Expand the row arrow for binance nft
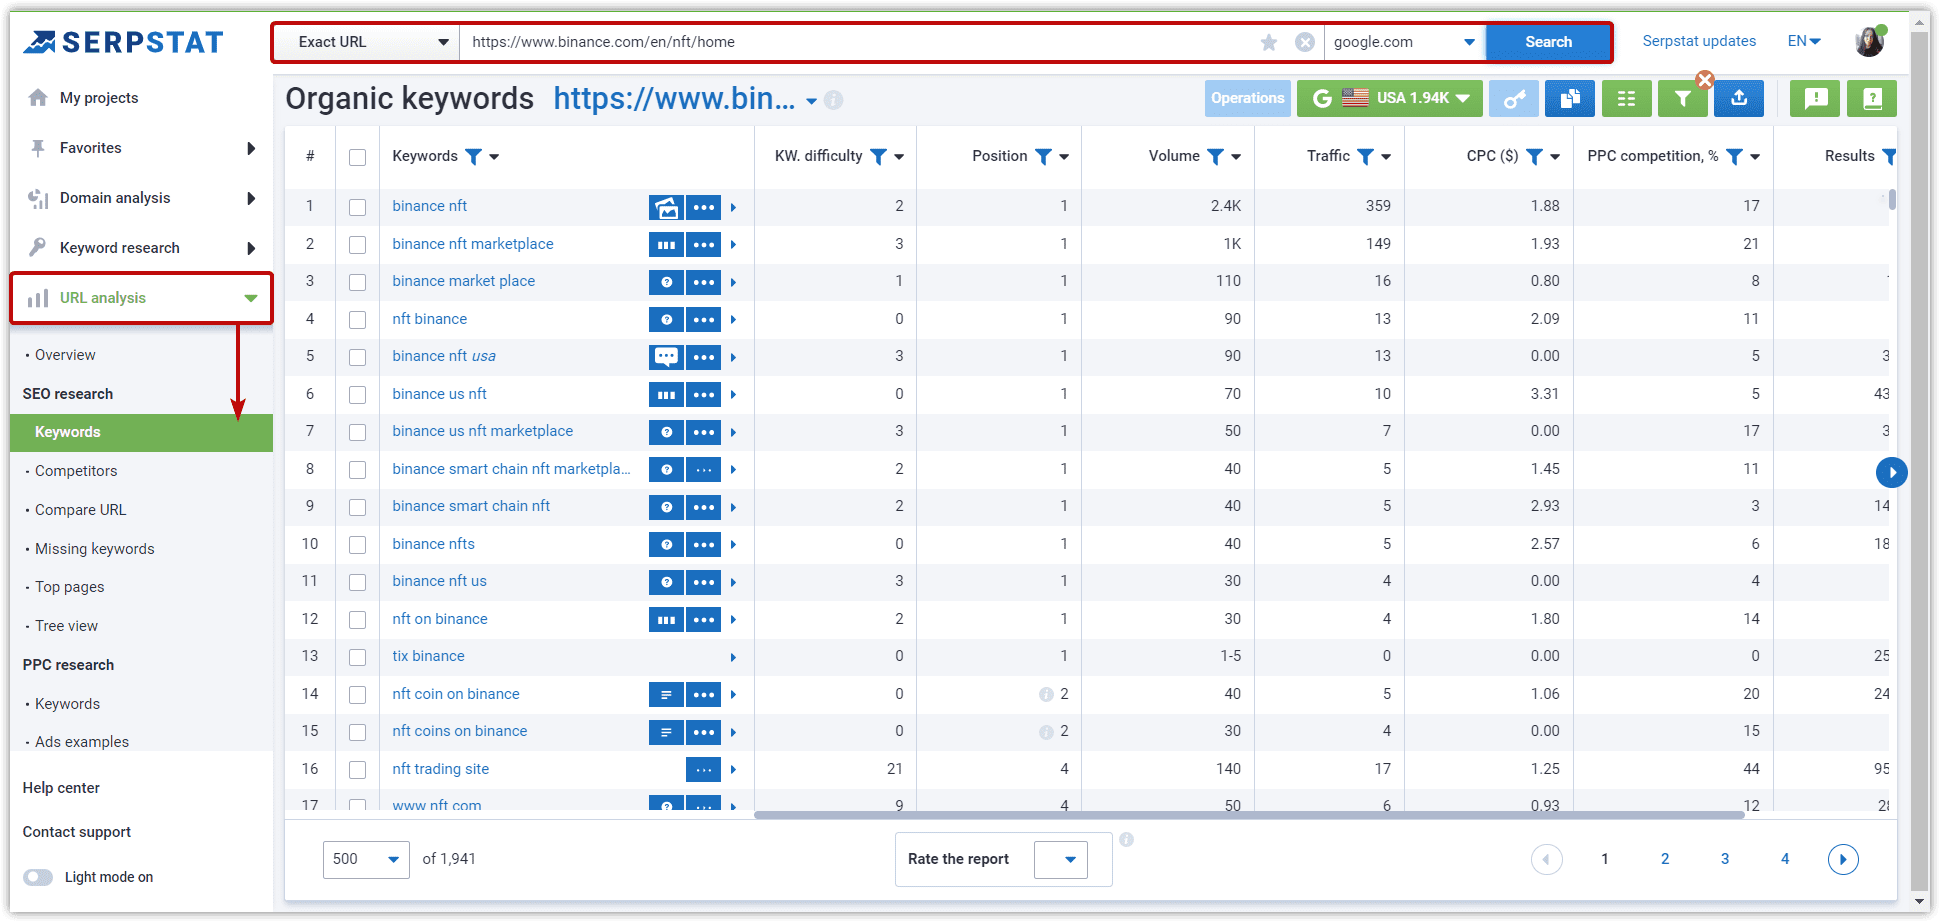The height and width of the screenshot is (922, 1940). tap(733, 208)
